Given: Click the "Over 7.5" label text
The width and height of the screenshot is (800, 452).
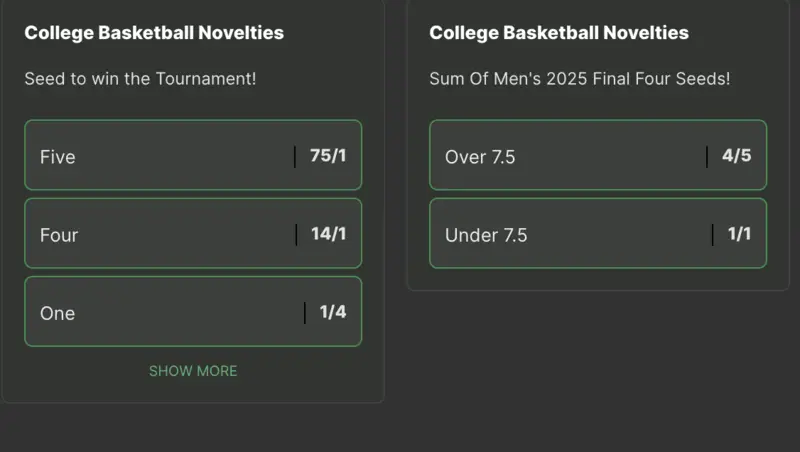Looking at the screenshot, I should [x=480, y=157].
